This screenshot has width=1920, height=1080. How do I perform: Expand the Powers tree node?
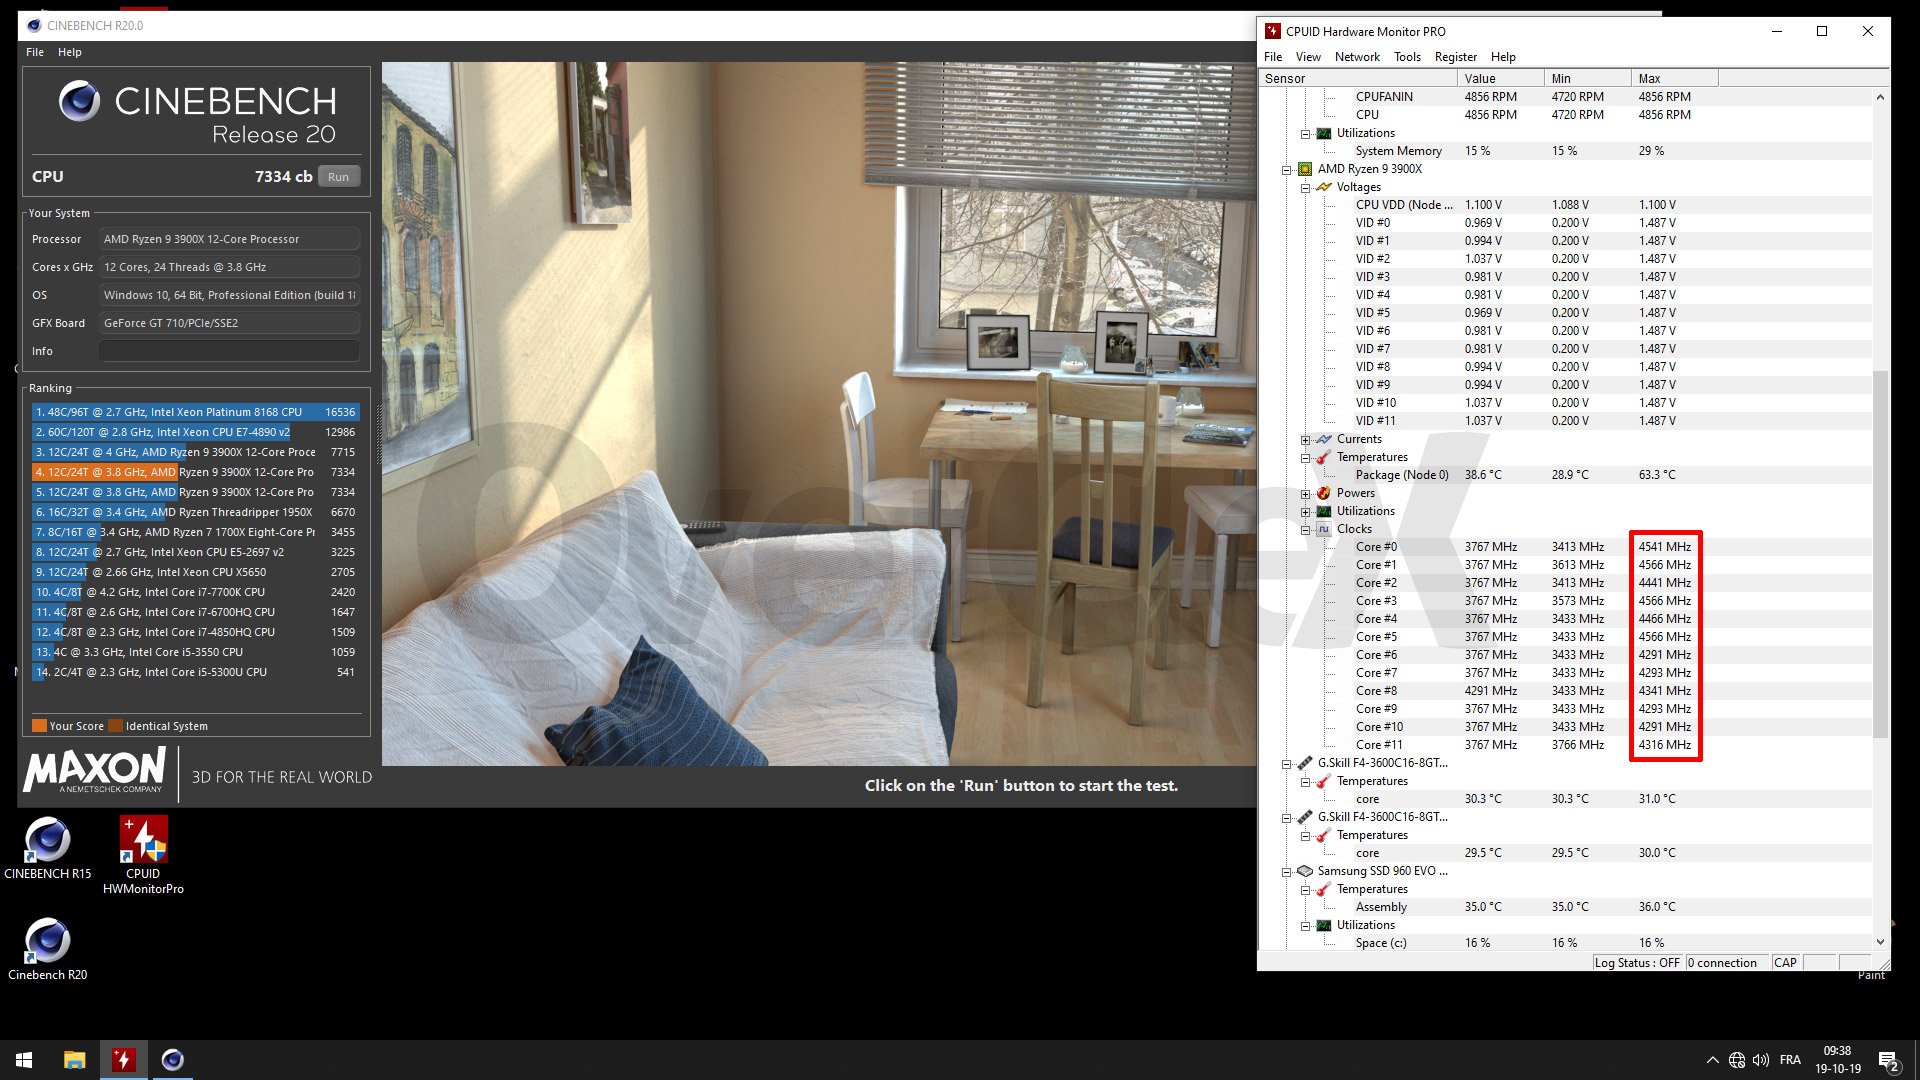click(x=1305, y=494)
